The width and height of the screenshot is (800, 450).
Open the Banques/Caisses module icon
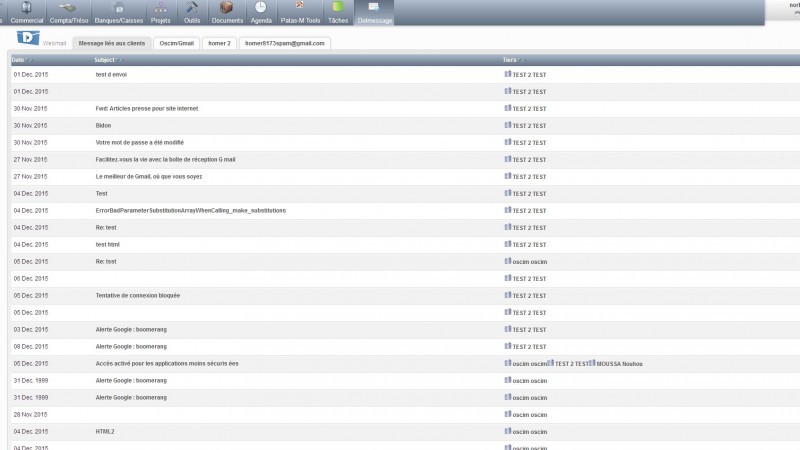pos(118,8)
